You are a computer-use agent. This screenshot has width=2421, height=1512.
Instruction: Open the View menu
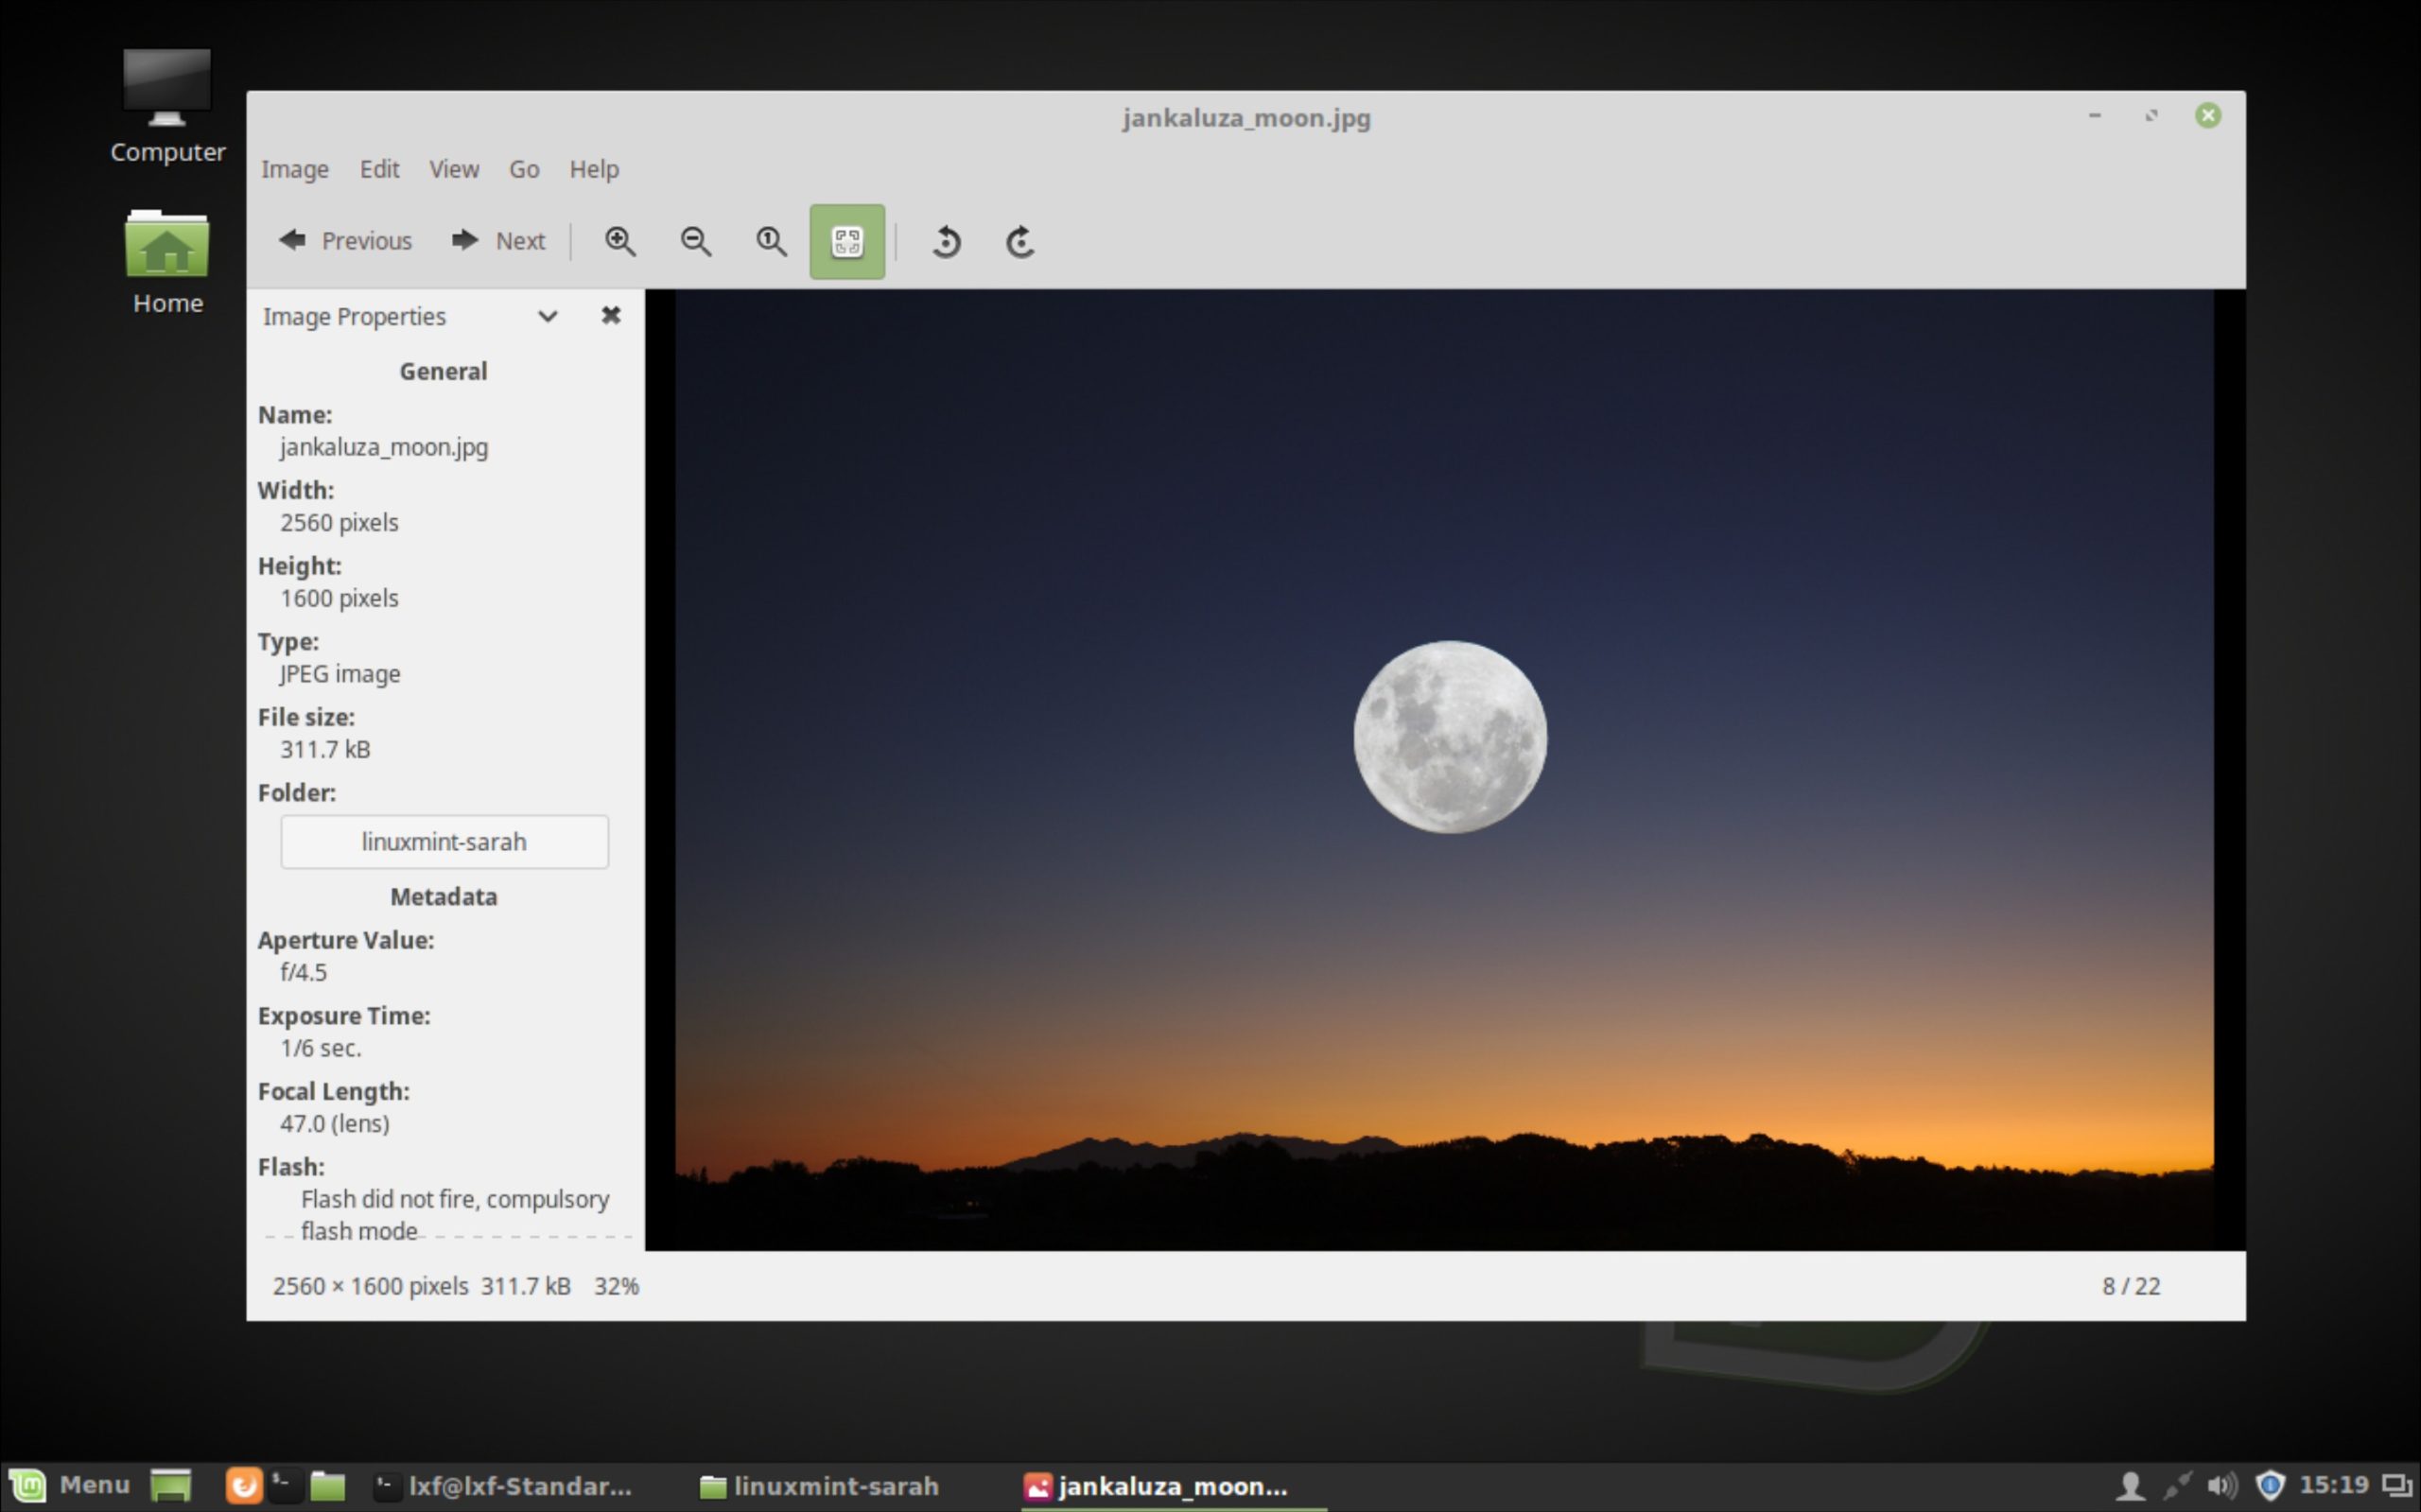coord(454,169)
